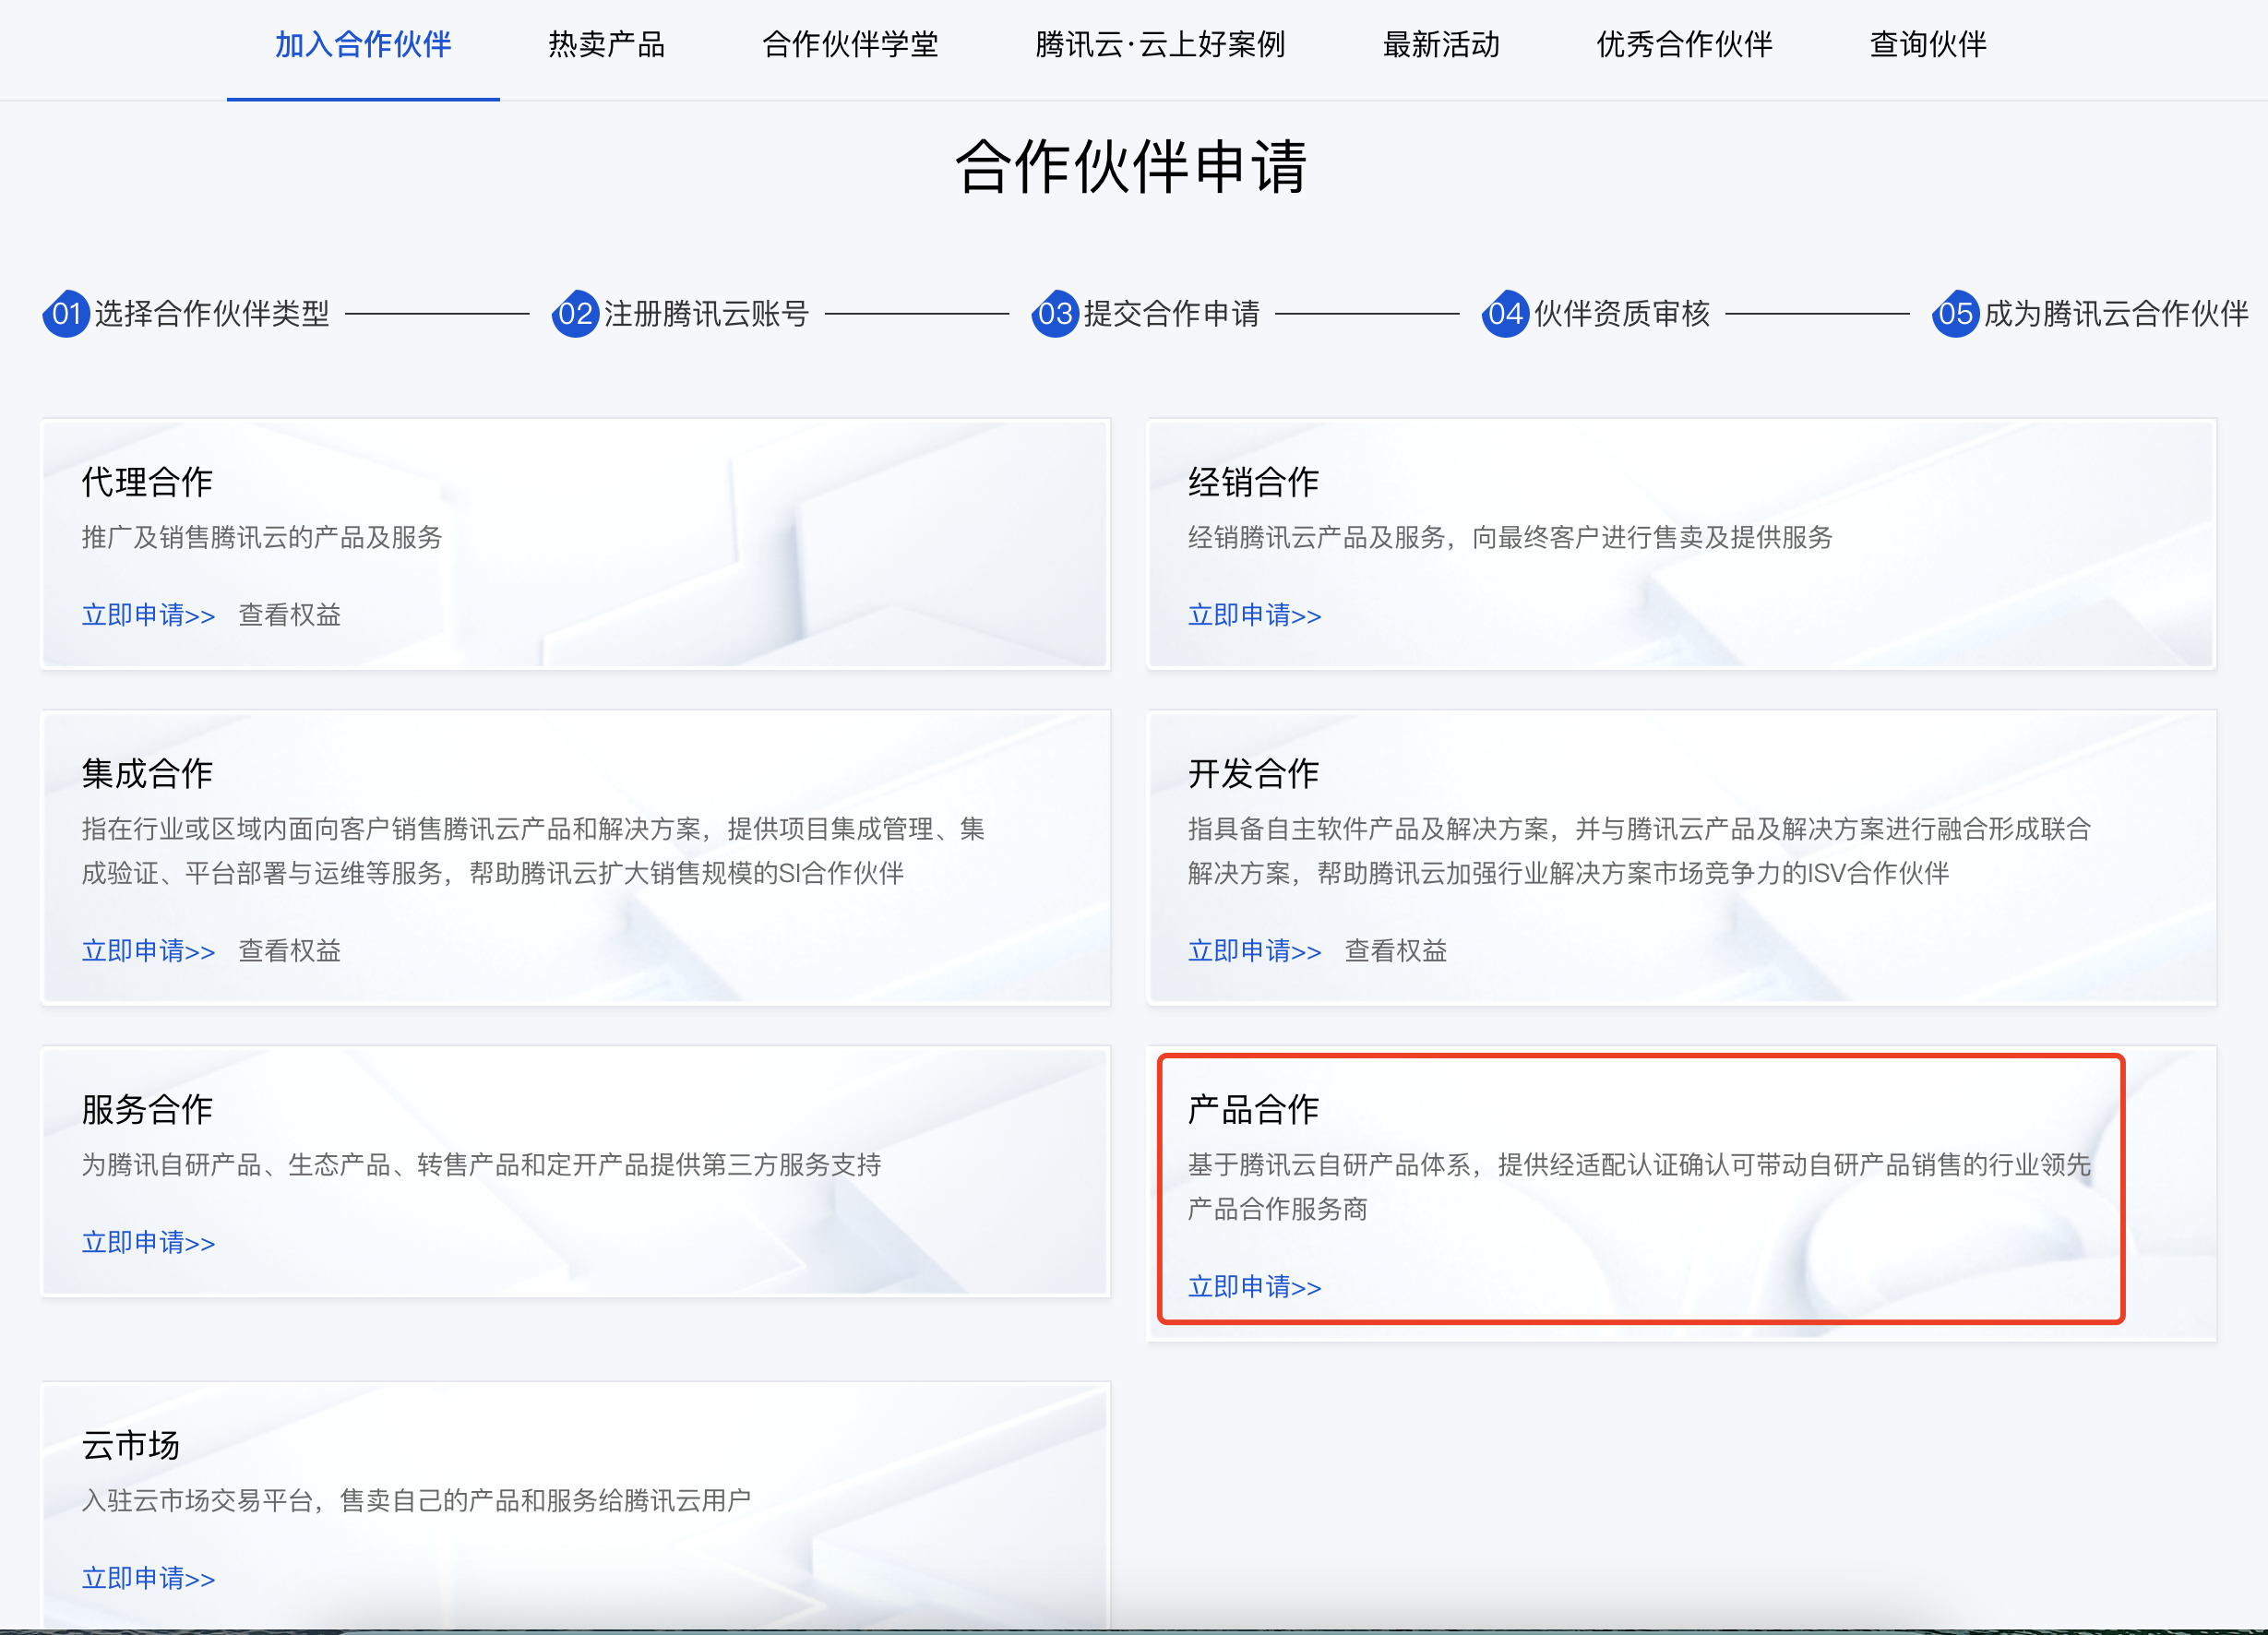Click the 合作伙伴申请 page heading

point(1131,167)
